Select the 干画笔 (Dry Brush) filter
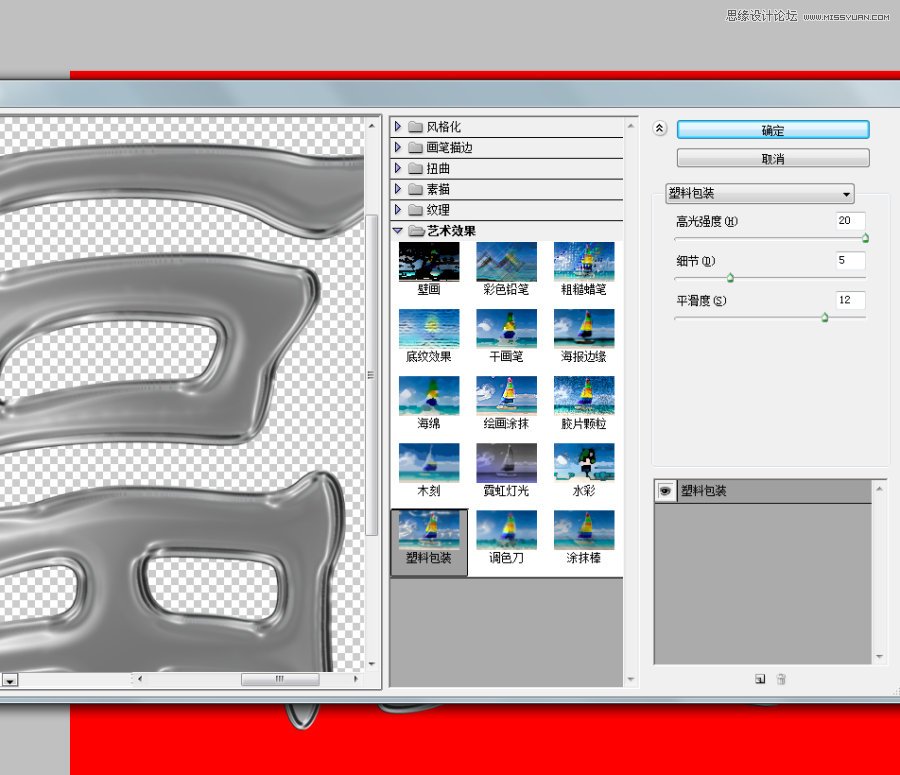Image resolution: width=900 pixels, height=775 pixels. [506, 328]
